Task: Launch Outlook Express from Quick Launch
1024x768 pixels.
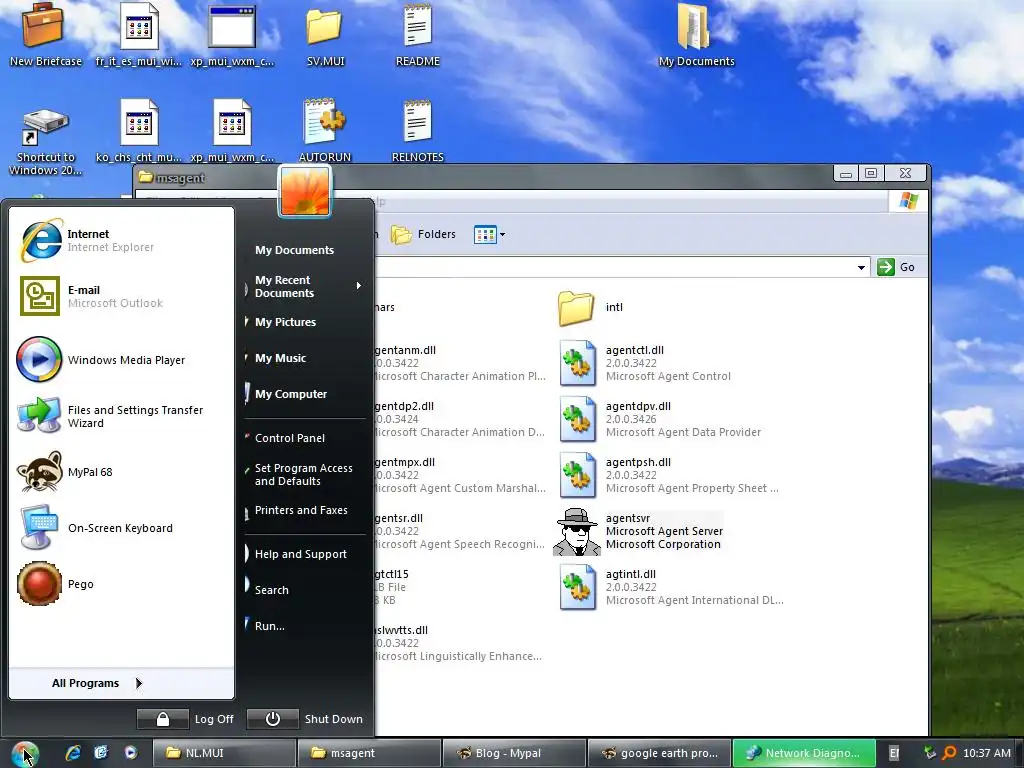Action: click(x=101, y=753)
